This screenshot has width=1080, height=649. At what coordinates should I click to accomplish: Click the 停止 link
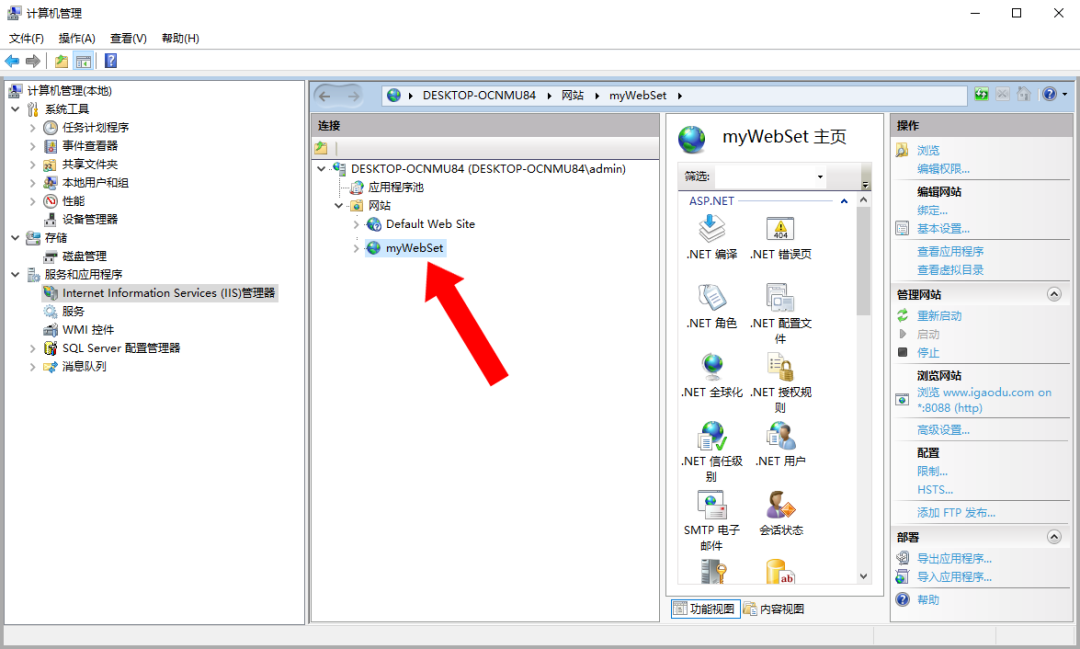tap(928, 353)
